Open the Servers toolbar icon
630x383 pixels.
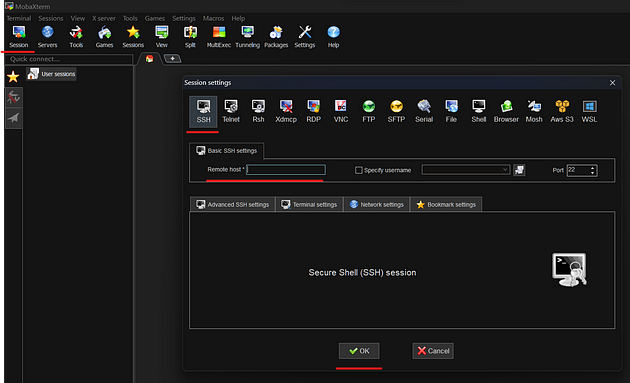47,37
